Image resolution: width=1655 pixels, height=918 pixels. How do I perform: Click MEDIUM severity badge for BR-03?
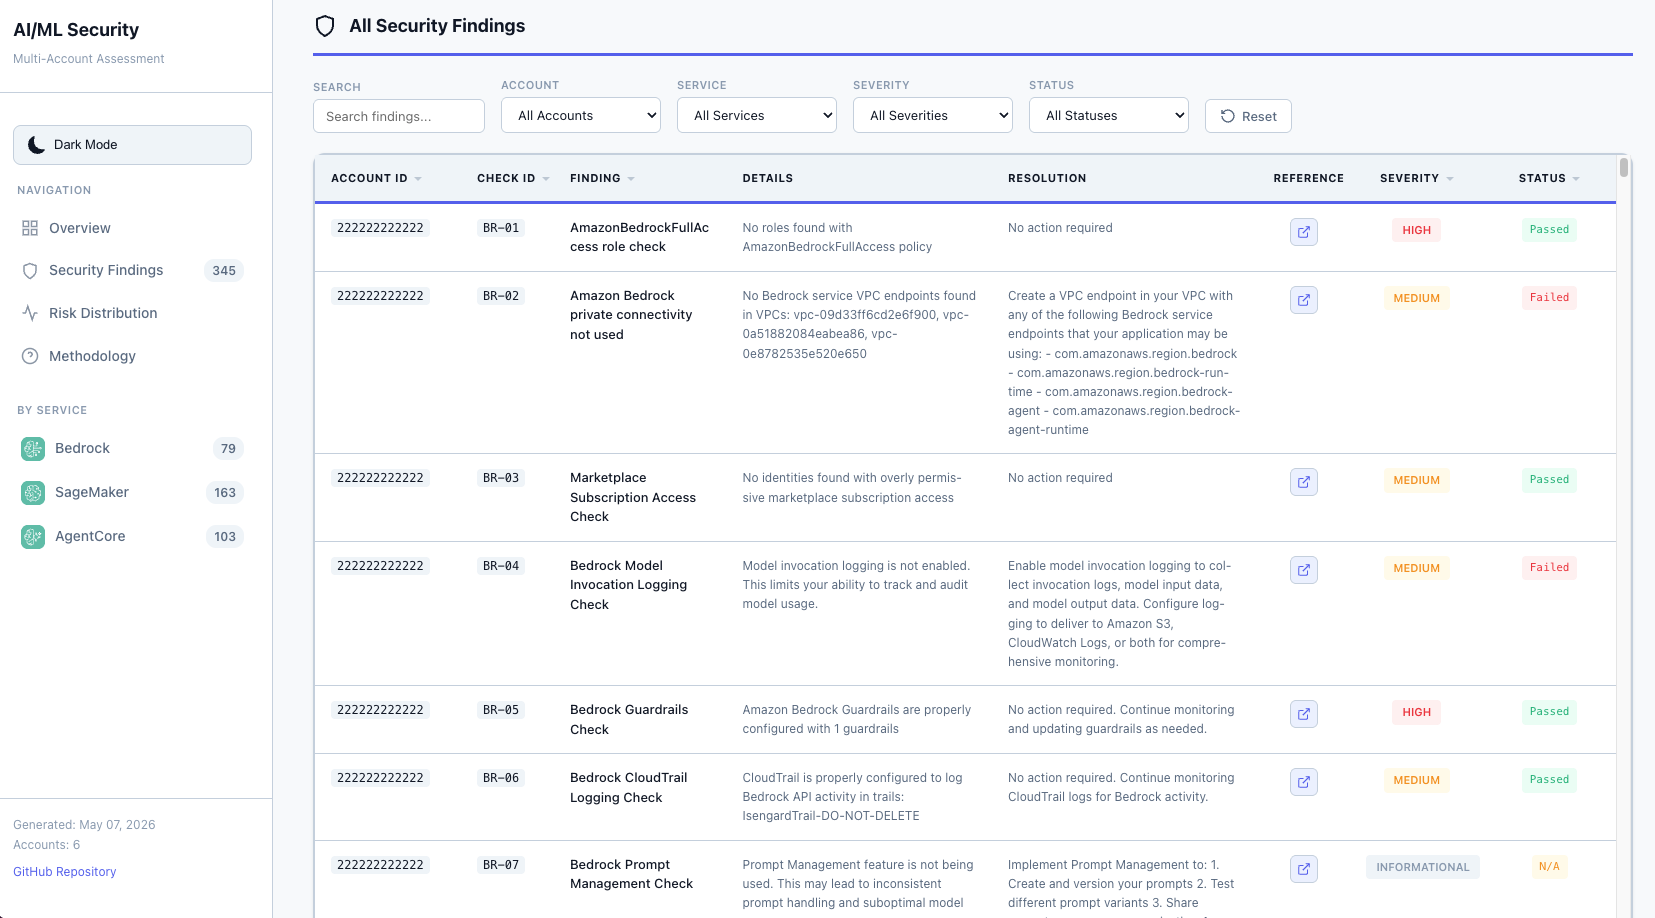(x=1416, y=480)
